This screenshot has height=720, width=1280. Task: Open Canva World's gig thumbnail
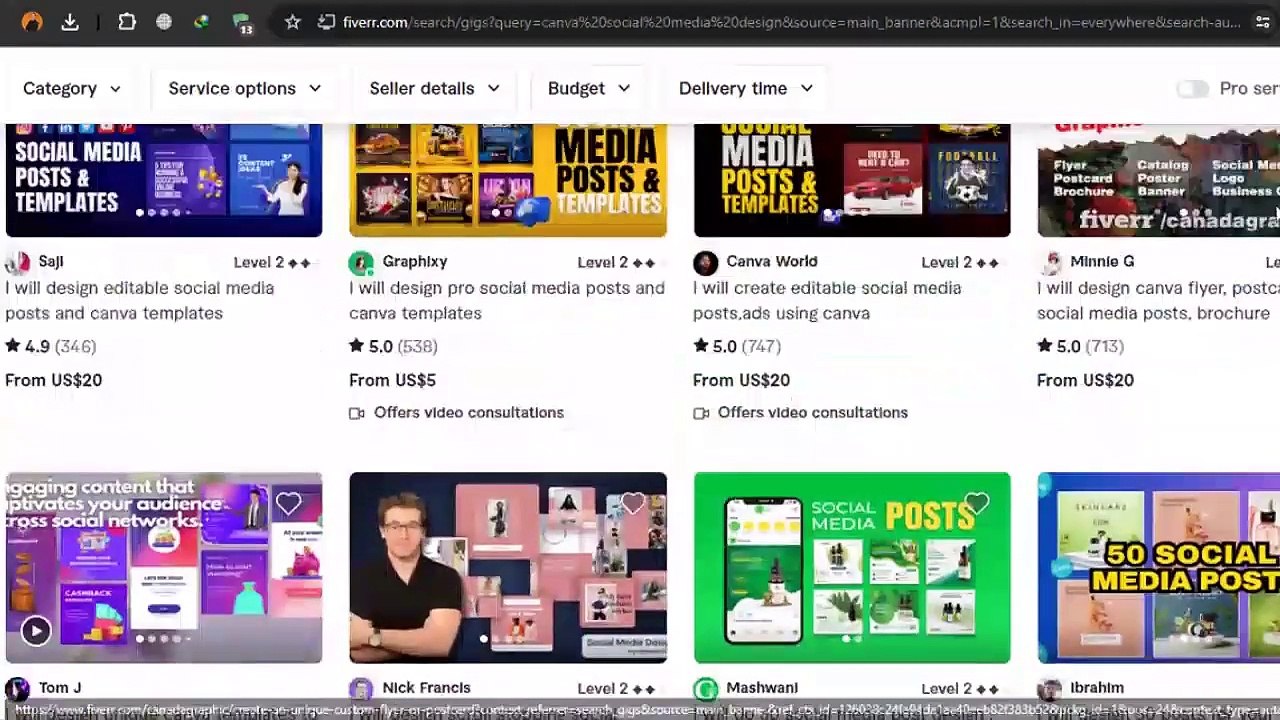click(x=852, y=180)
